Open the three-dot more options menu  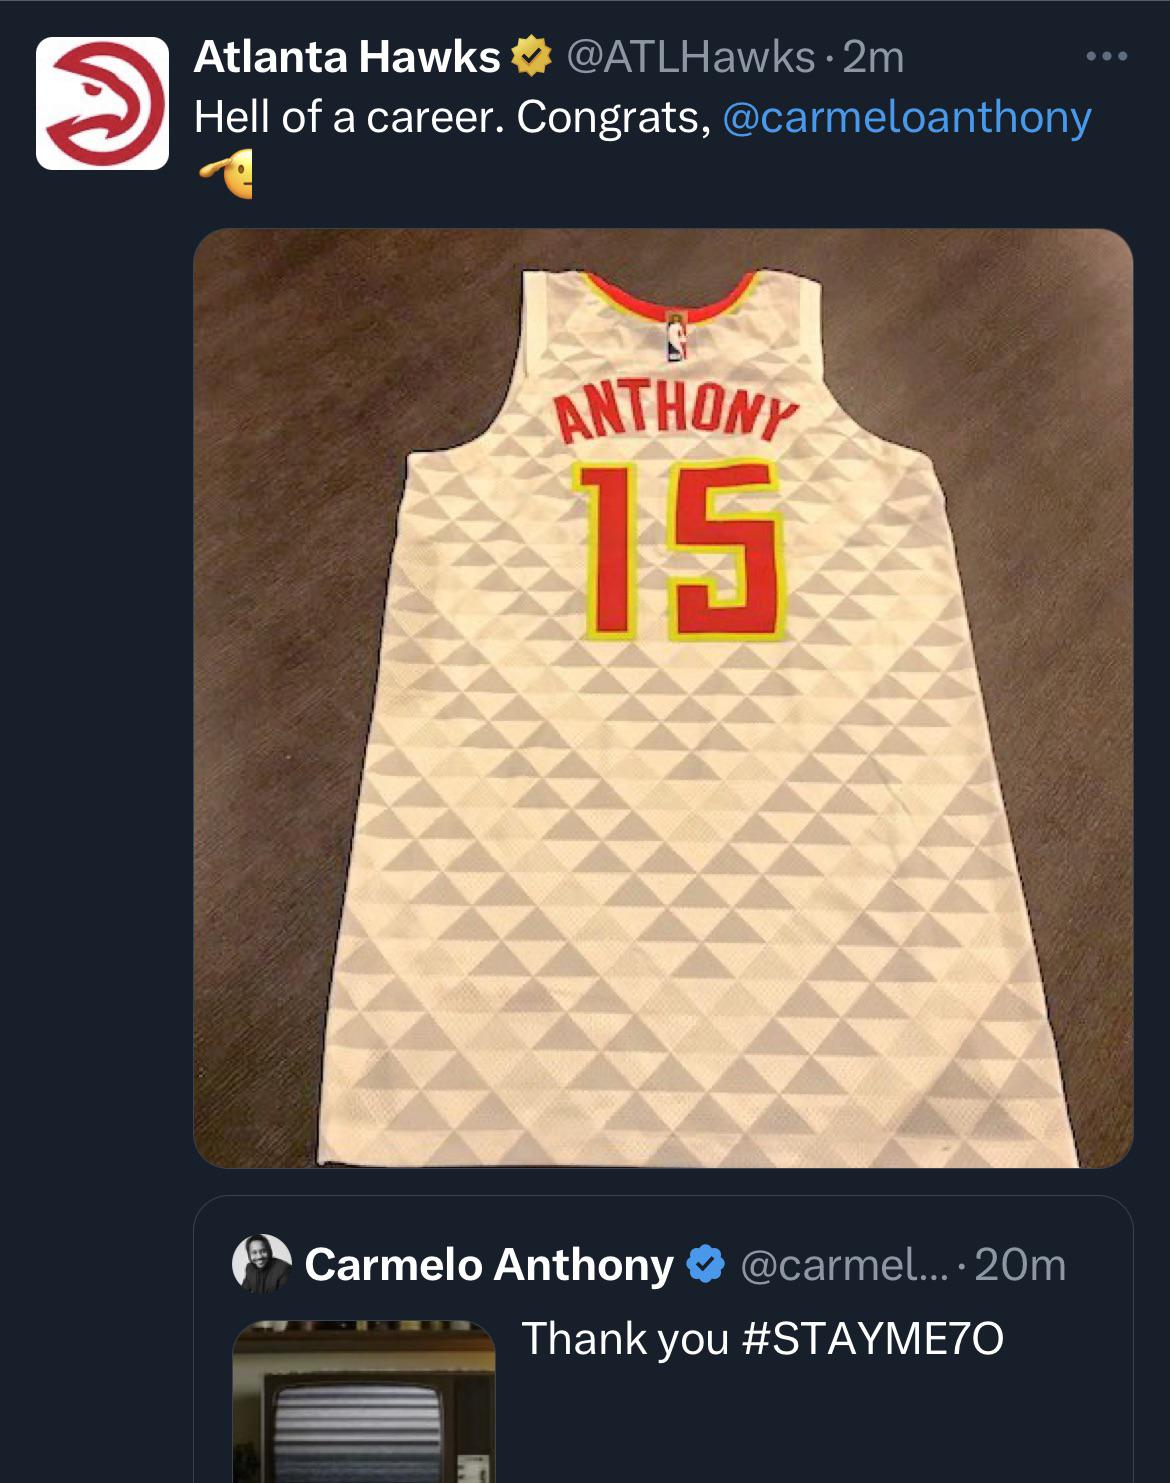click(1107, 57)
